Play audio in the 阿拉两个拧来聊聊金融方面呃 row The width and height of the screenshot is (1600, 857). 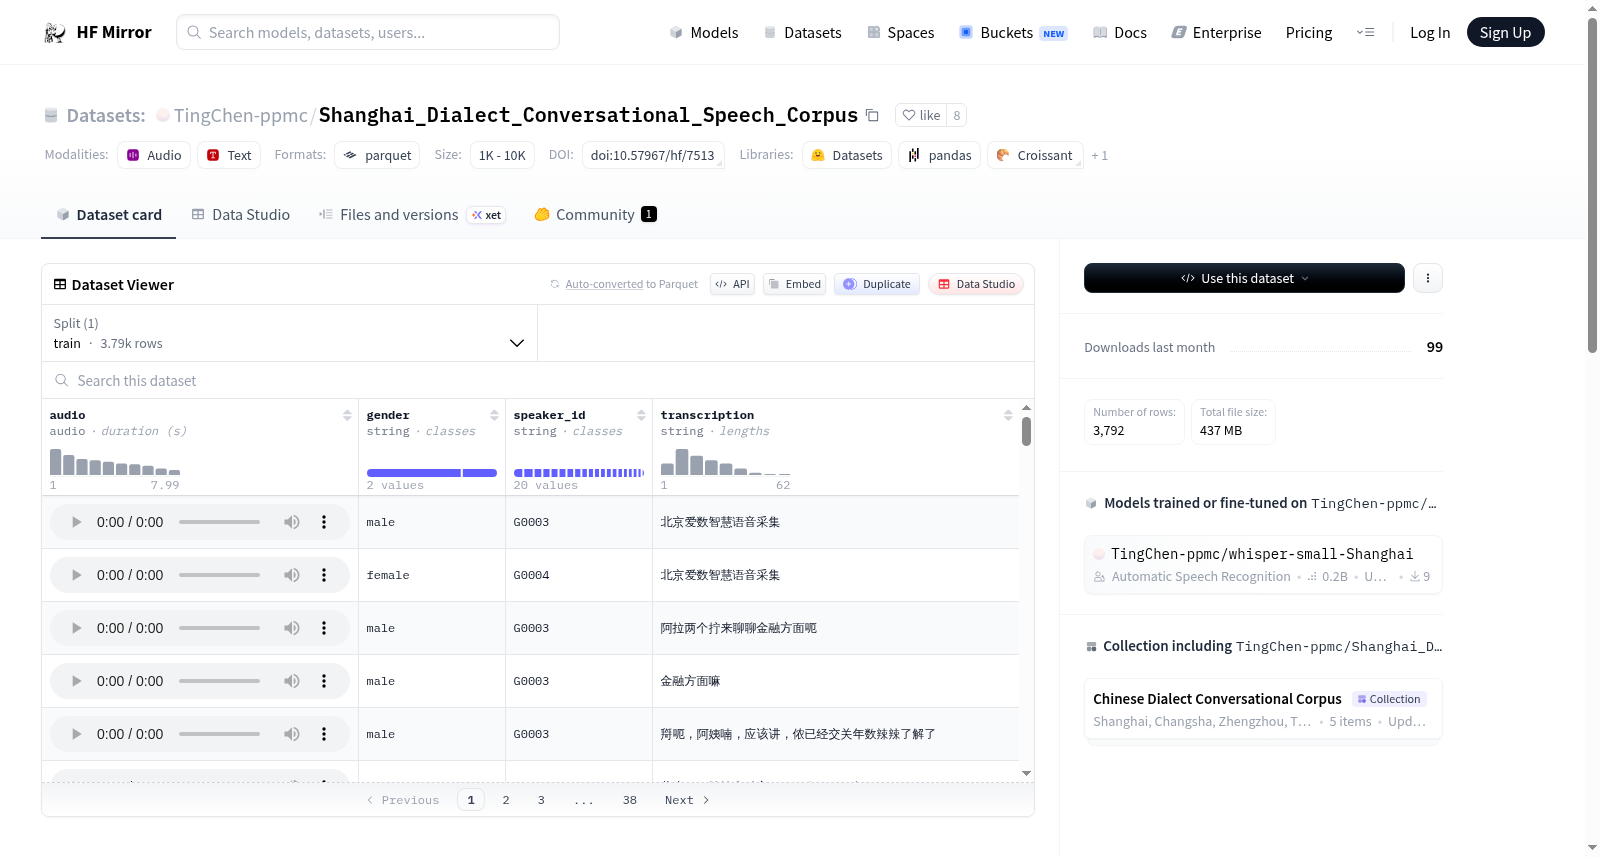[x=76, y=628]
